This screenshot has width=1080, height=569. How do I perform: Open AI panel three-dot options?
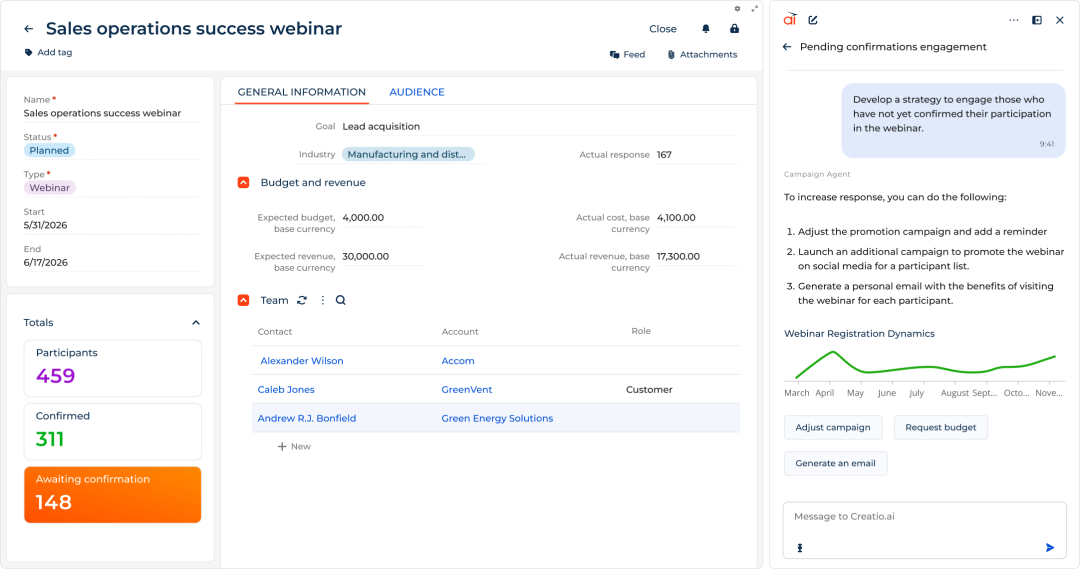coord(1013,20)
